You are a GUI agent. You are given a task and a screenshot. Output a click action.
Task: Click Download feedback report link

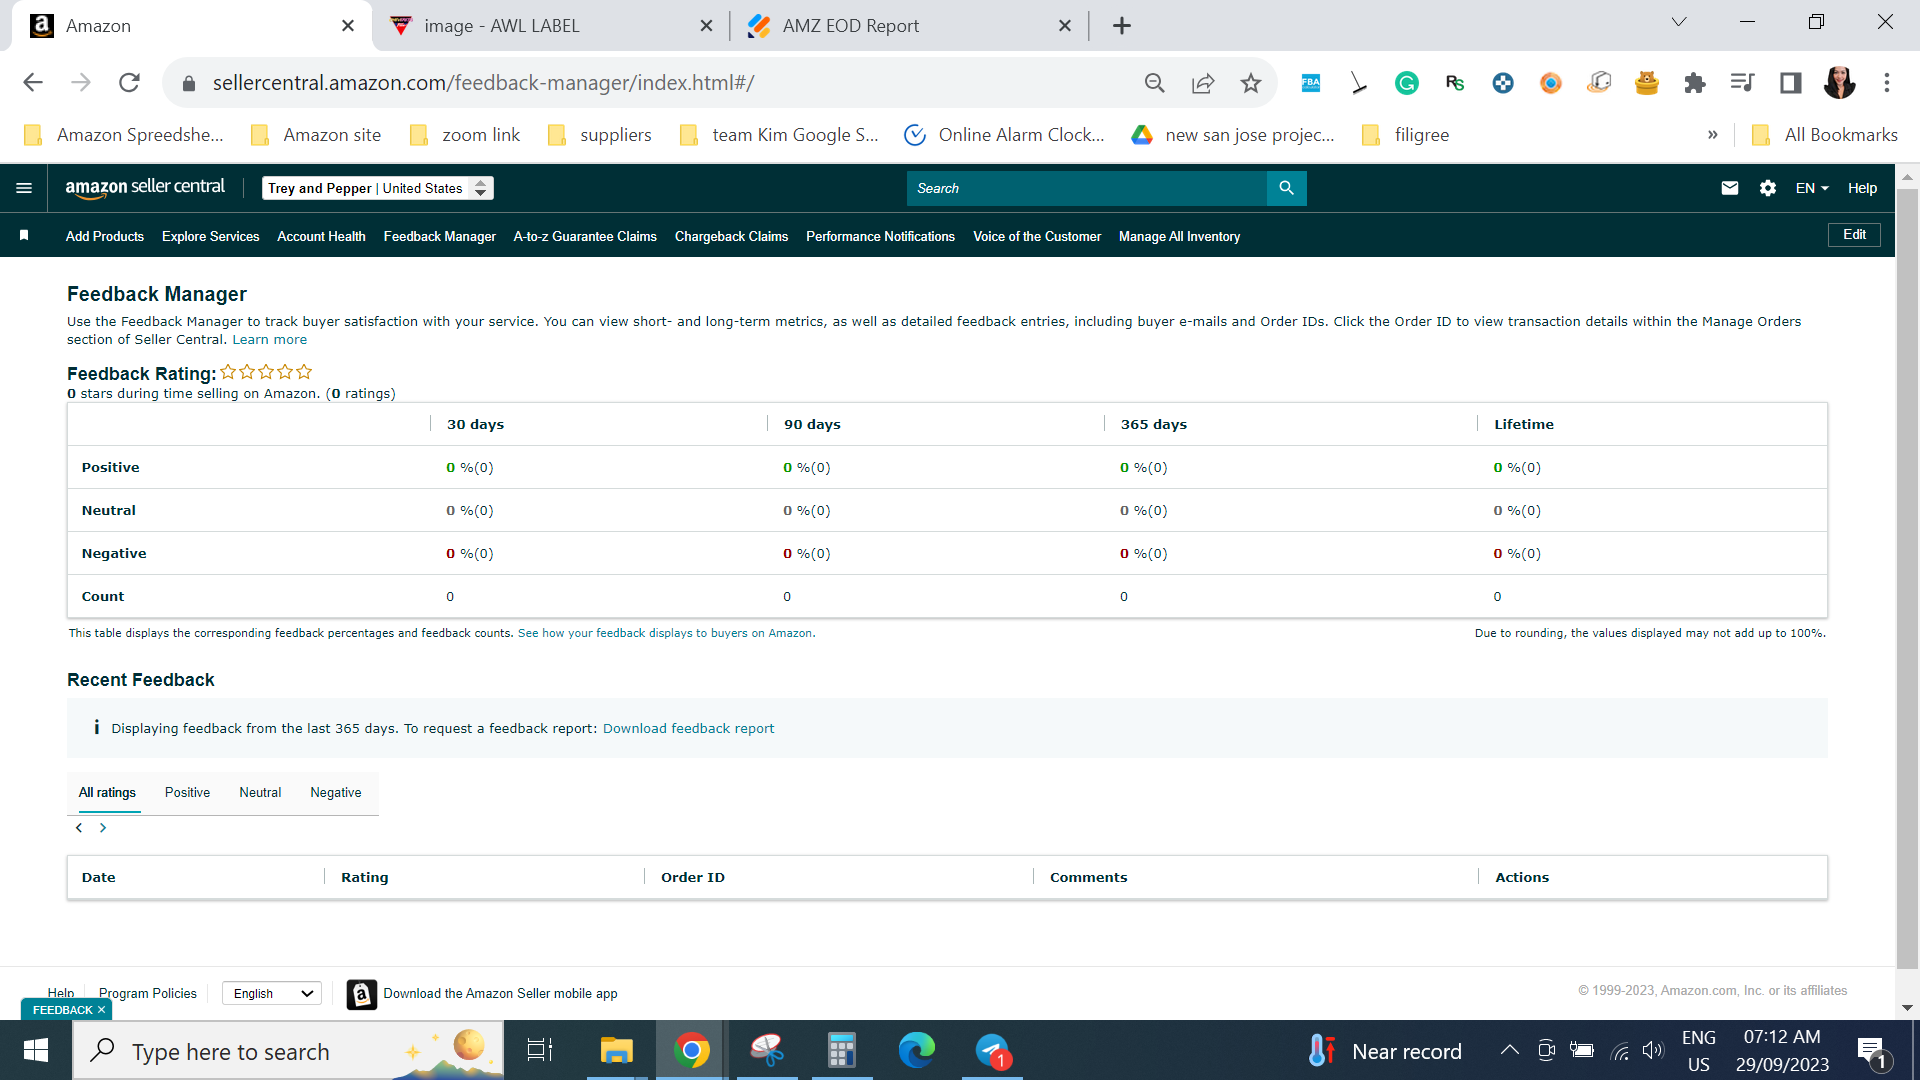pos(688,728)
